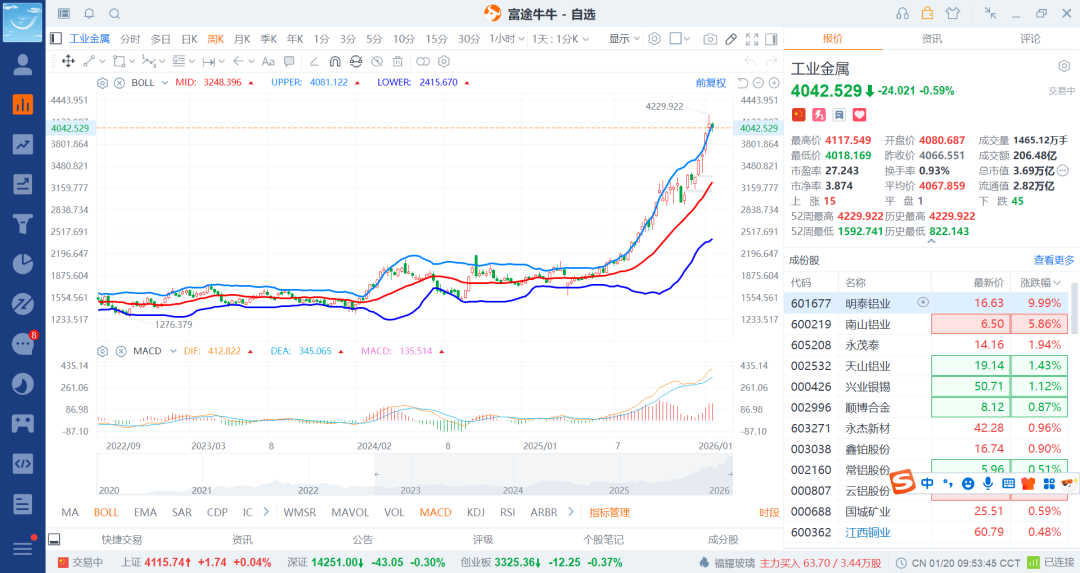Screen dimensions: 1080x573
Task: Switch to the 资讯 tab in right panel
Action: coord(931,39)
